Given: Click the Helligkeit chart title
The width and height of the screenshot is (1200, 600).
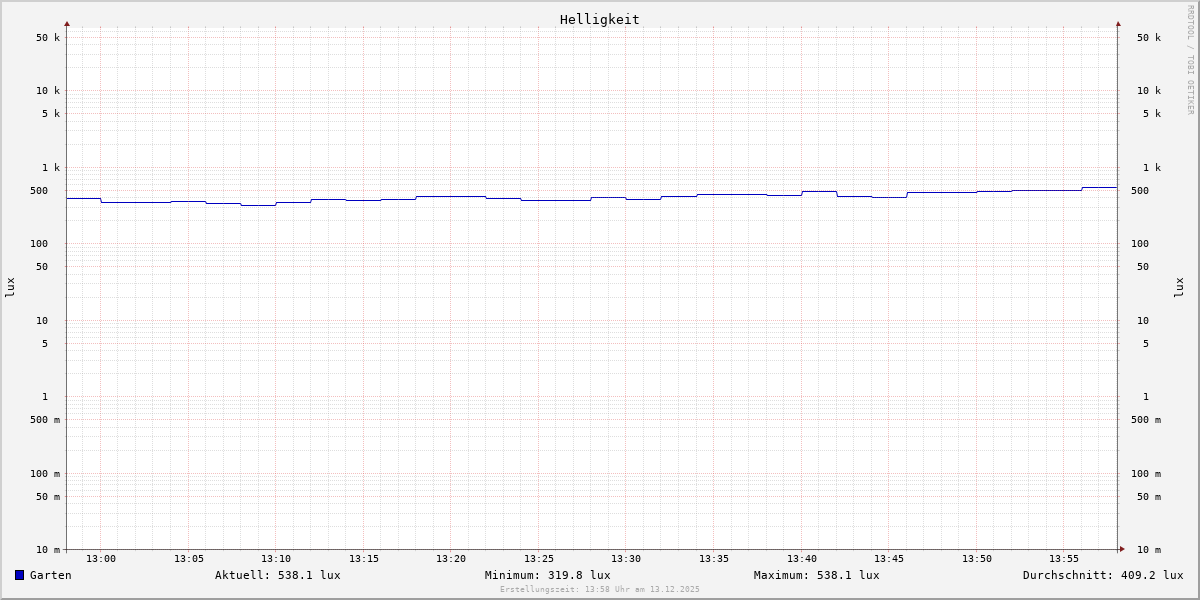Looking at the screenshot, I should [599, 19].
